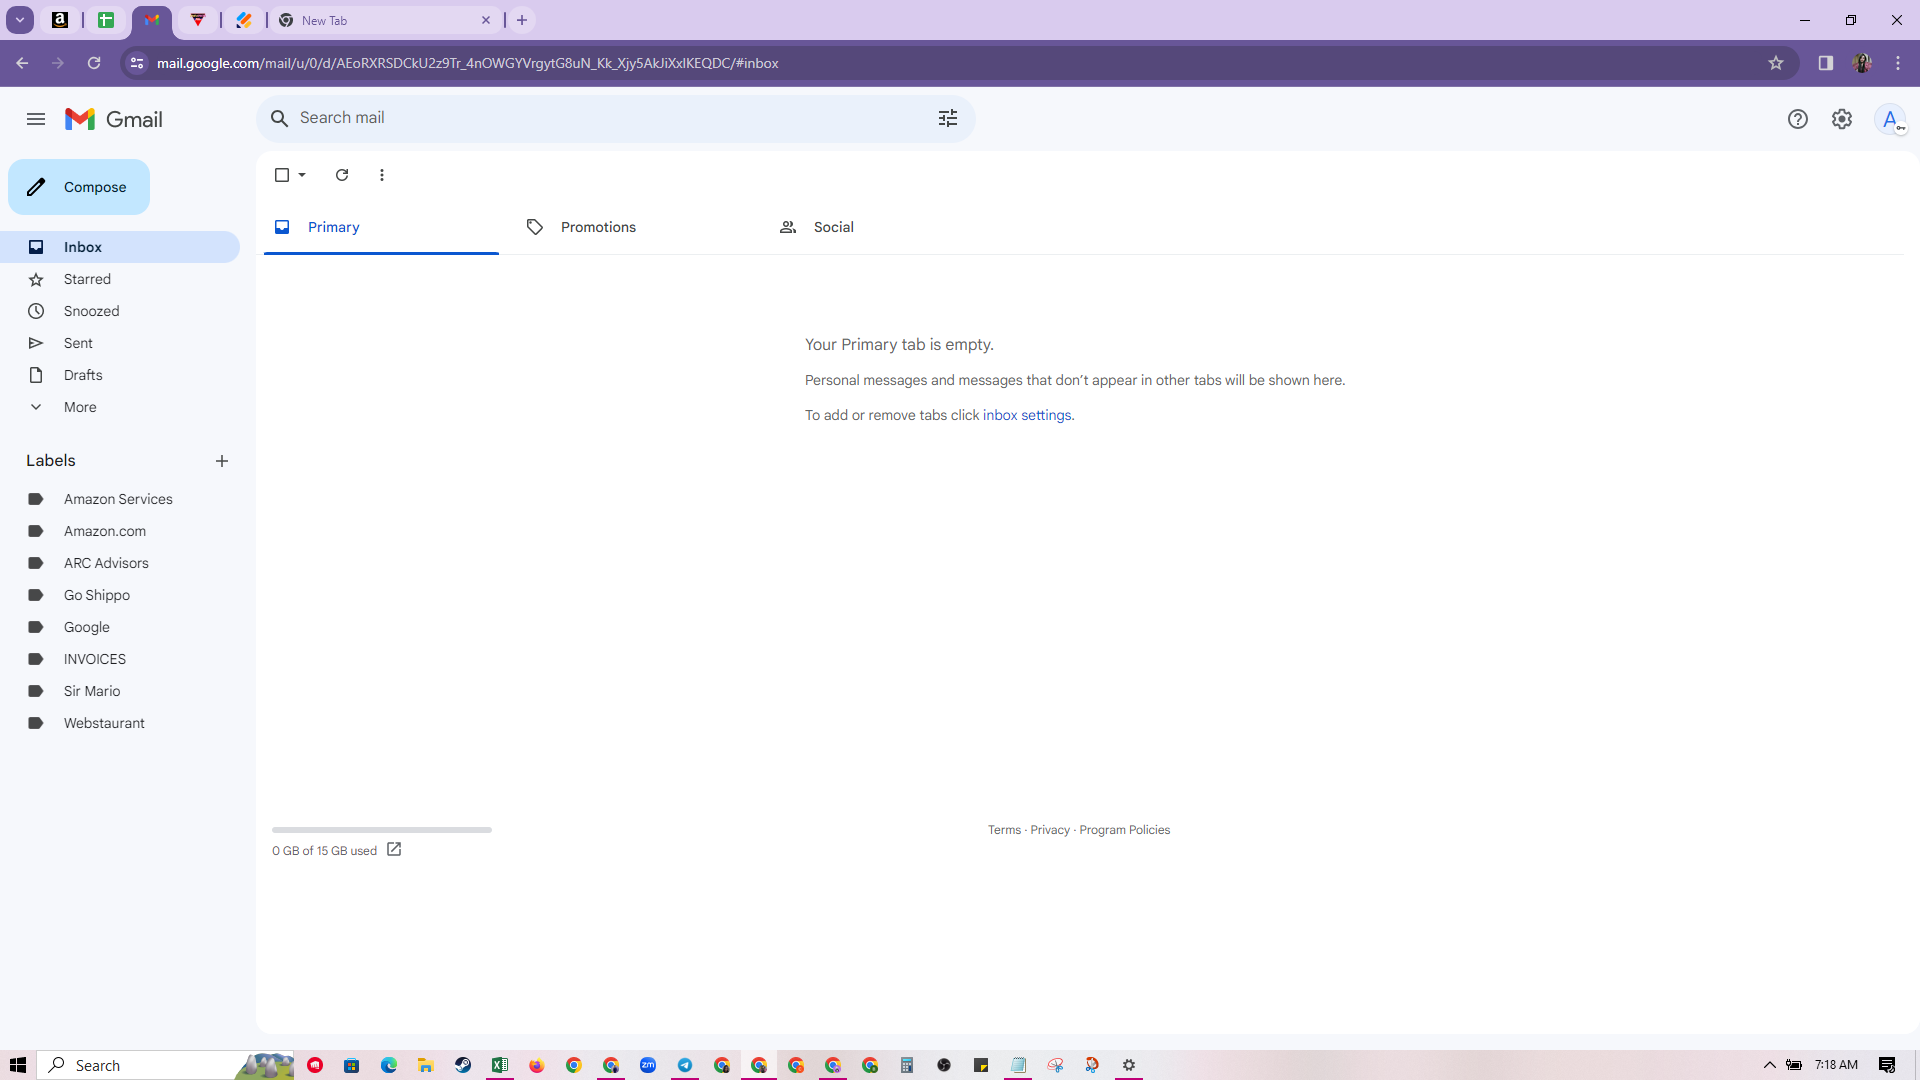Click the address bar URL
The image size is (1920, 1080).
[x=467, y=63]
